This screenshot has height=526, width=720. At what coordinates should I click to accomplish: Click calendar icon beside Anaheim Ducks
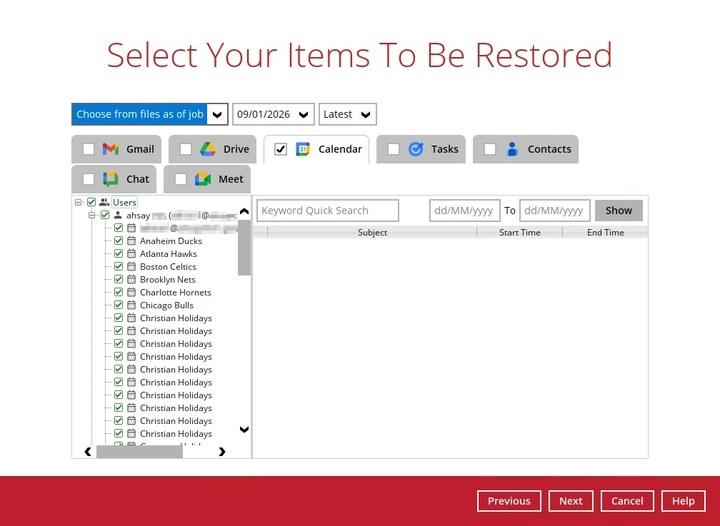pyautogui.click(x=131, y=241)
